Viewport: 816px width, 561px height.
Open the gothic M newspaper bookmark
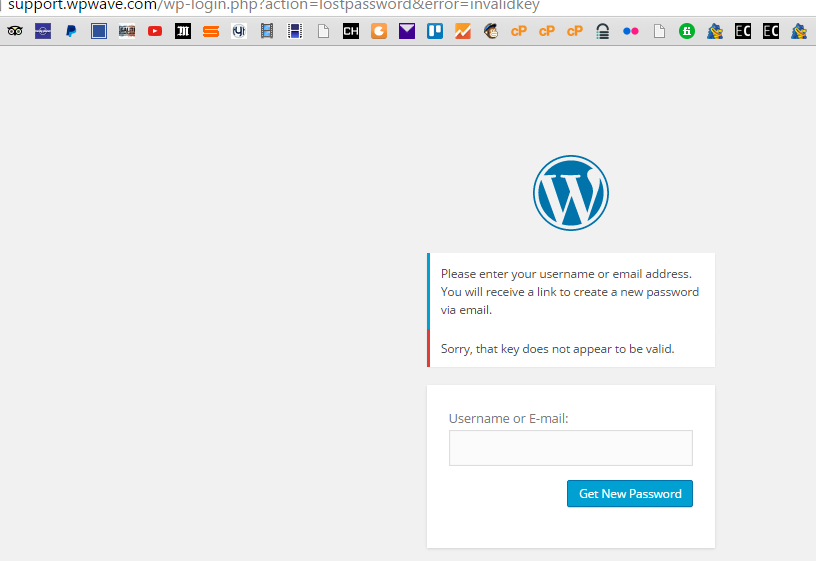(x=183, y=31)
